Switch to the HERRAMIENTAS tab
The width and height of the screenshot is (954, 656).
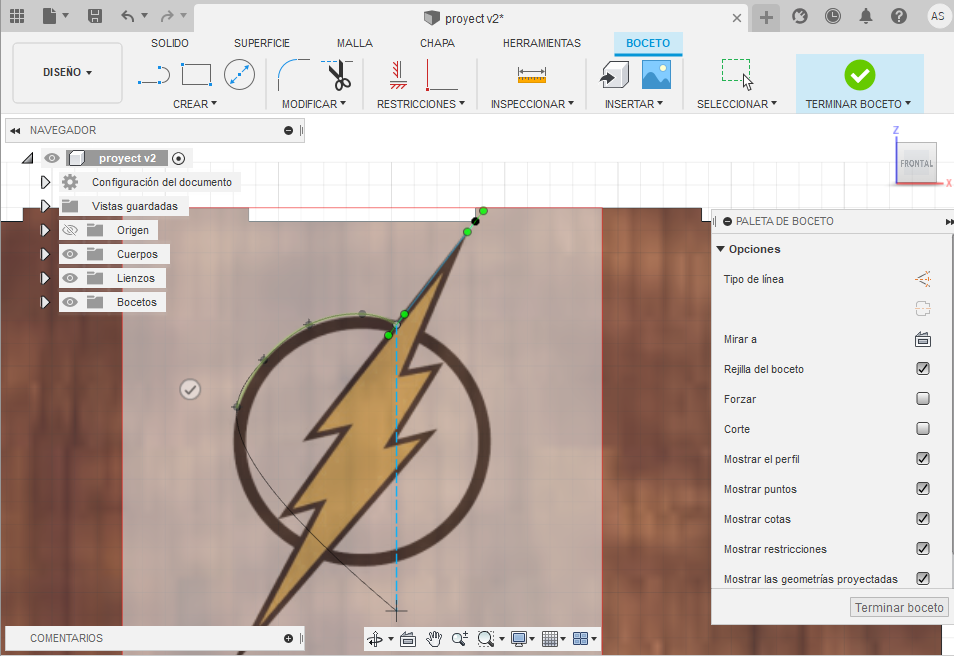coord(541,43)
